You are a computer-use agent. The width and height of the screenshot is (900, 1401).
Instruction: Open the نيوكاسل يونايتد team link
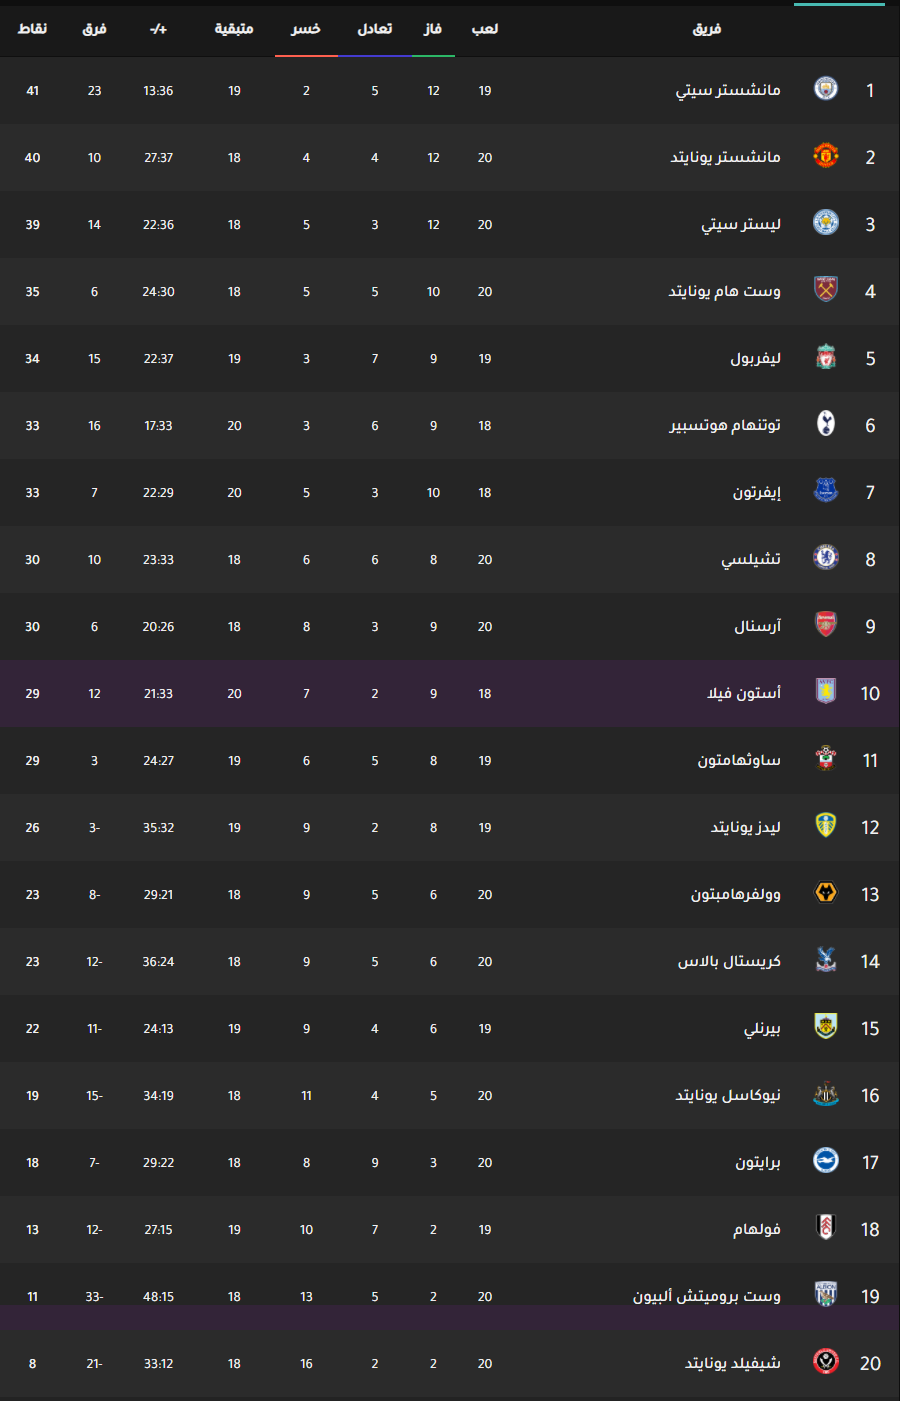(x=728, y=1095)
